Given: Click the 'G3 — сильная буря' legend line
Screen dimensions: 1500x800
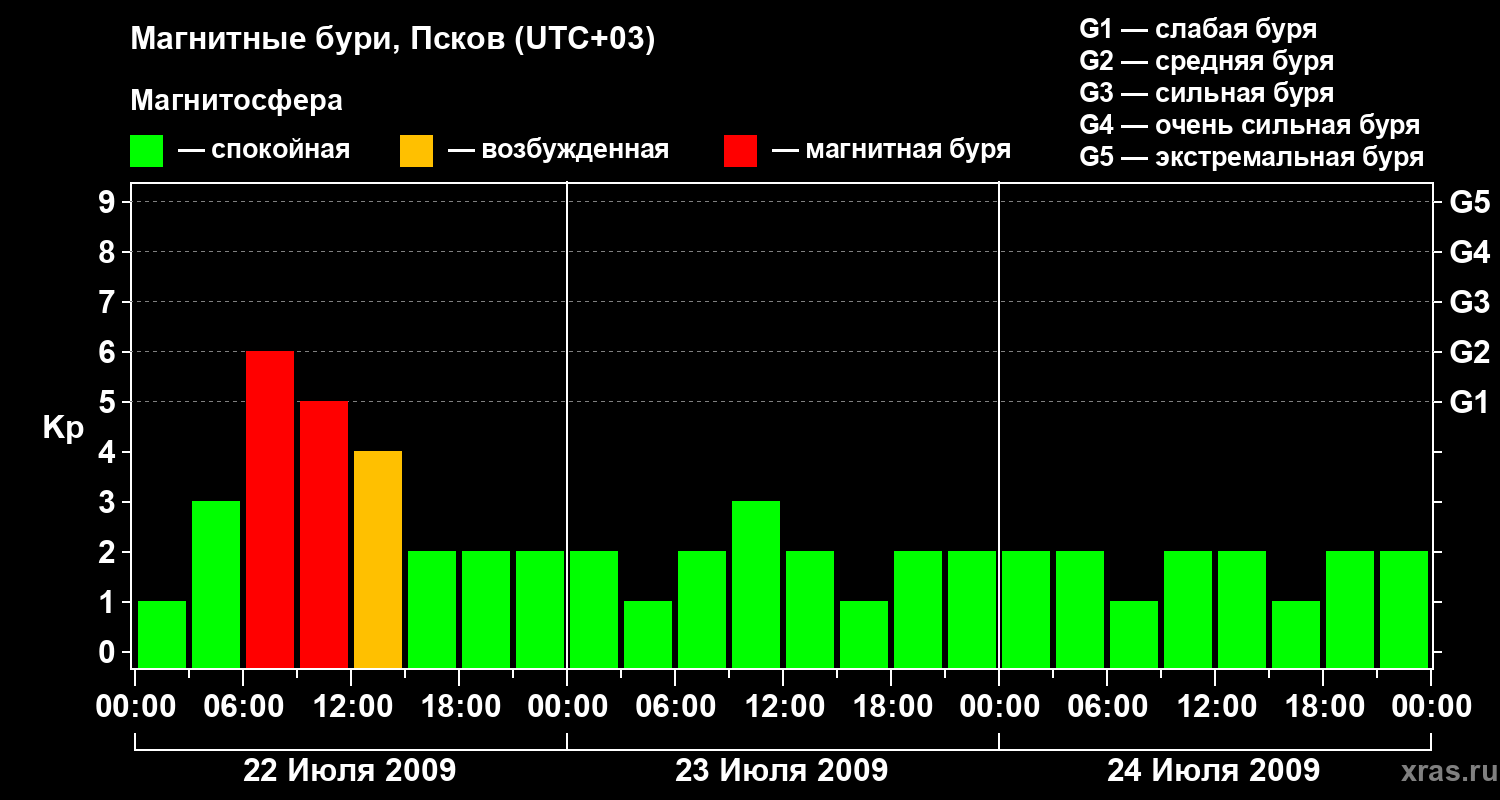Looking at the screenshot, I should (1207, 93).
